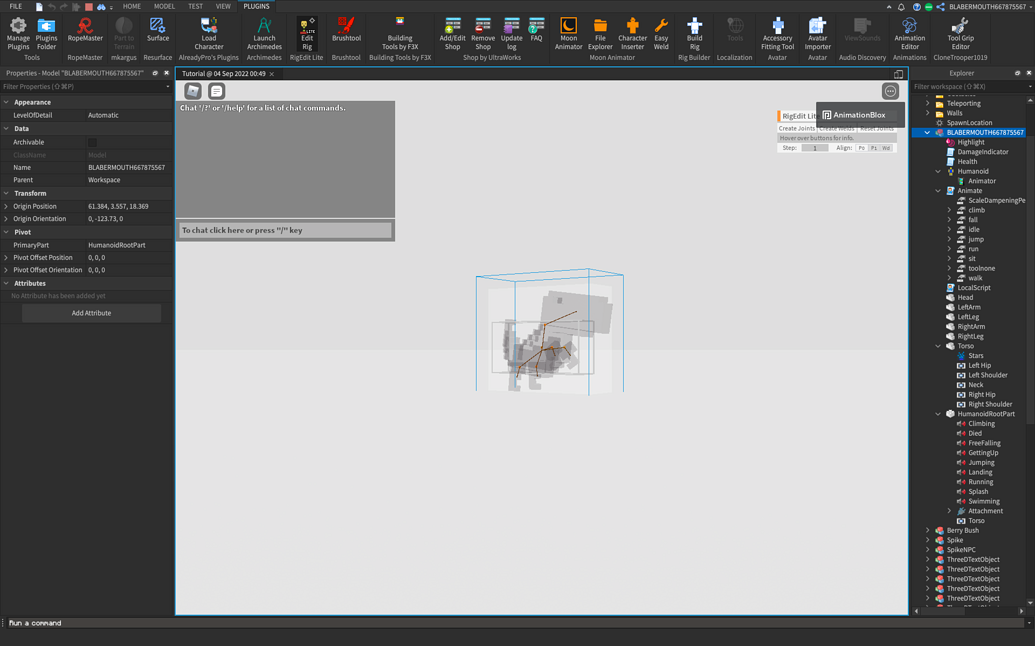1035x646 pixels.
Task: Toggle the P0 align option
Action: [x=862, y=148]
